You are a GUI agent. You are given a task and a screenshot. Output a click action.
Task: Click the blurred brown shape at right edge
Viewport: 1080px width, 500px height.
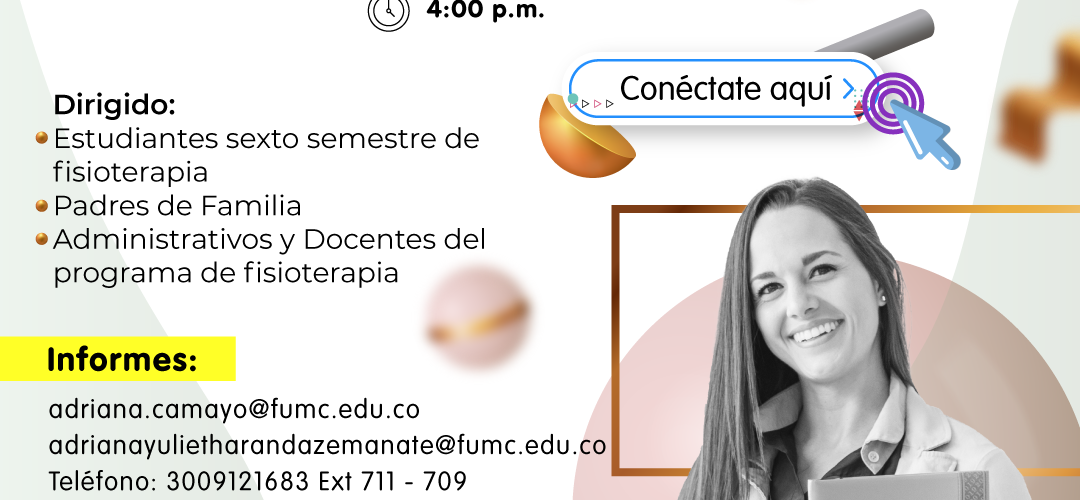[x=1040, y=96]
